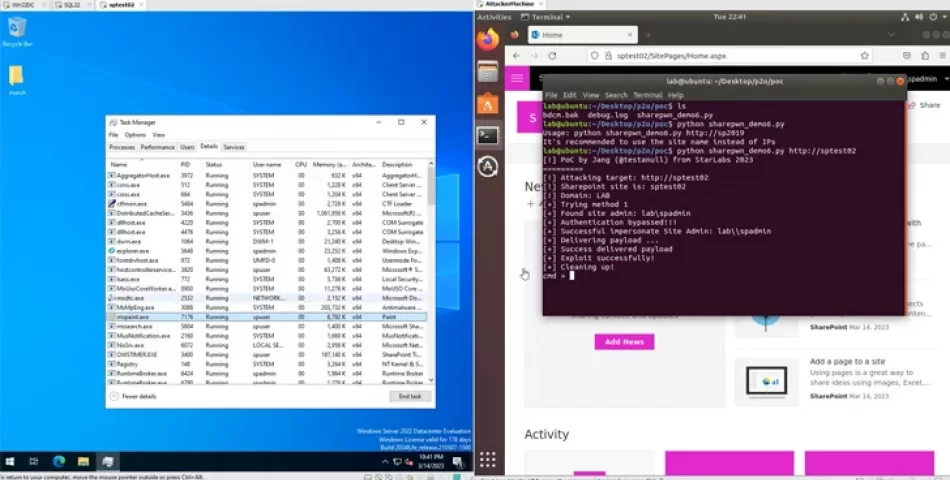Open Task View on Windows taskbar

(x=34, y=462)
